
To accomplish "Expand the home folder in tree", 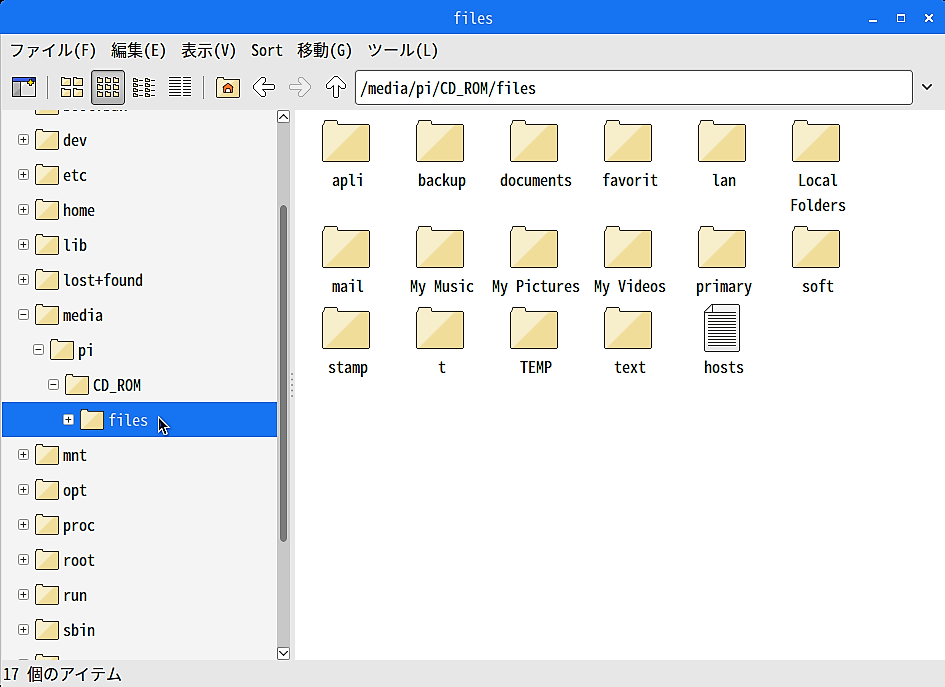I will coord(24,210).
